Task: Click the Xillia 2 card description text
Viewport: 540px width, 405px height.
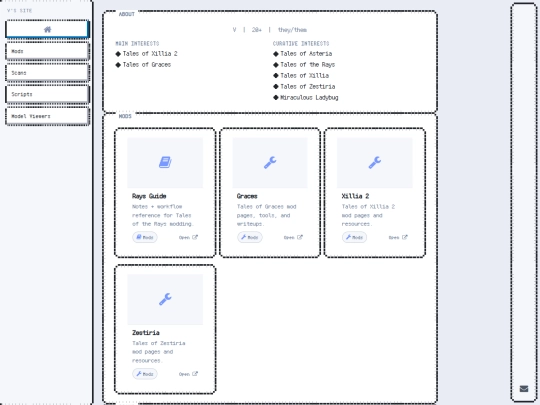Action: click(x=368, y=215)
